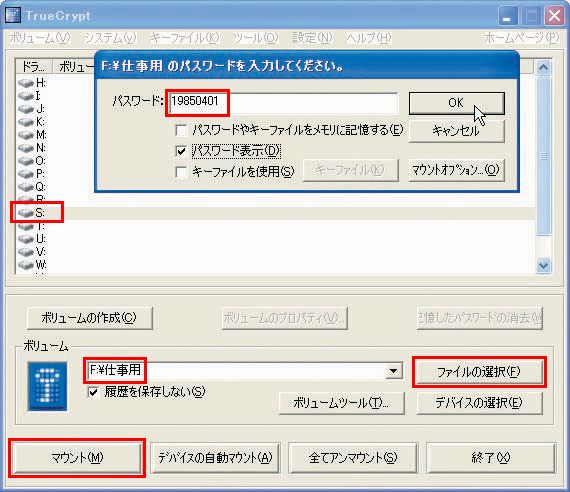Viewport: 570px width, 492px height.
Task: Select drive N: in the drive list
Action: point(32,148)
